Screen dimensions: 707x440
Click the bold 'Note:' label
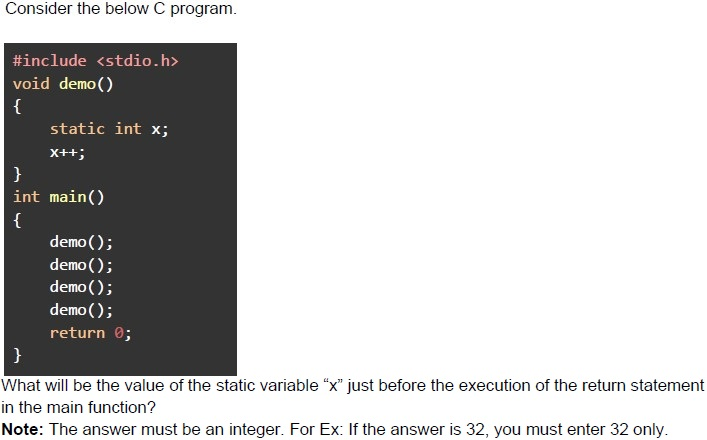coord(23,429)
